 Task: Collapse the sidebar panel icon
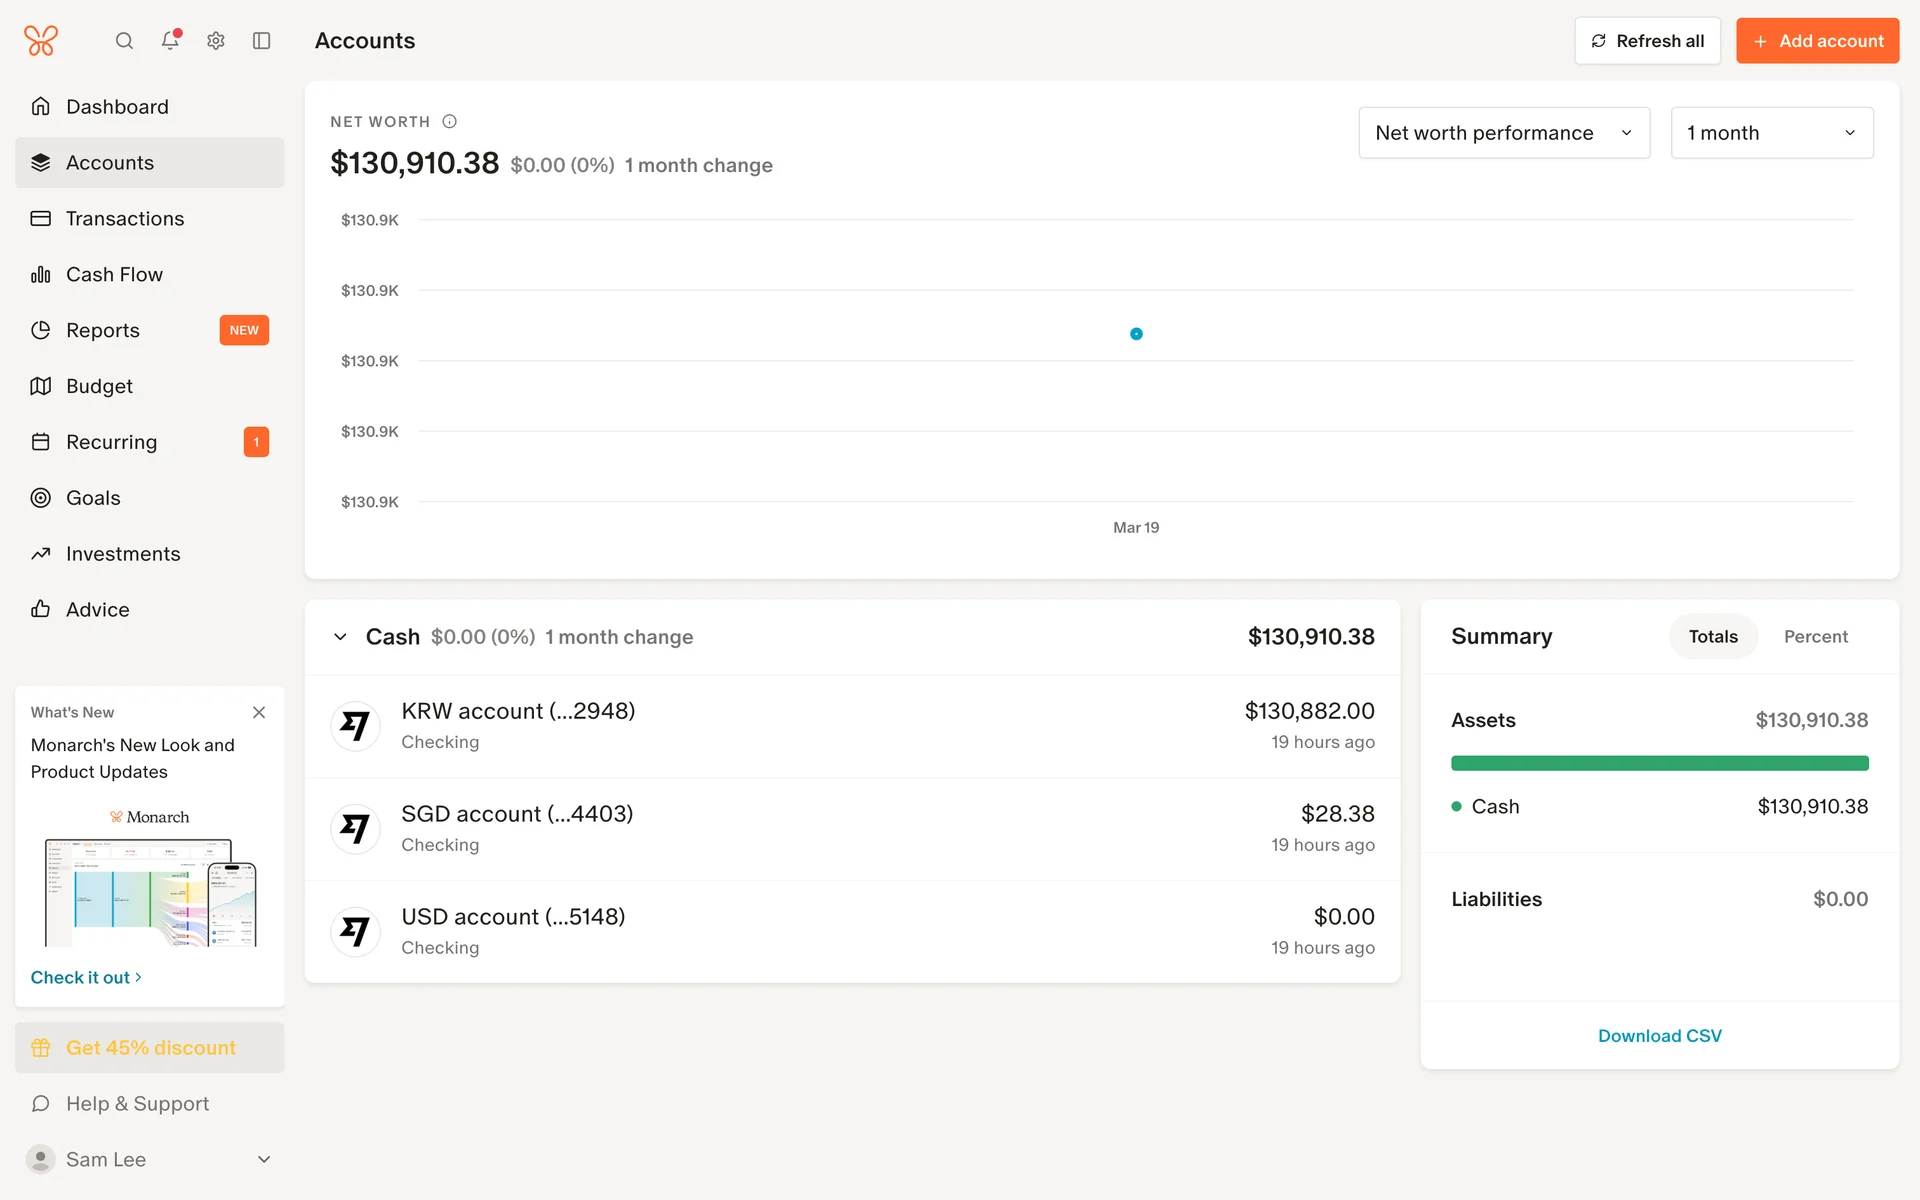(x=262, y=41)
